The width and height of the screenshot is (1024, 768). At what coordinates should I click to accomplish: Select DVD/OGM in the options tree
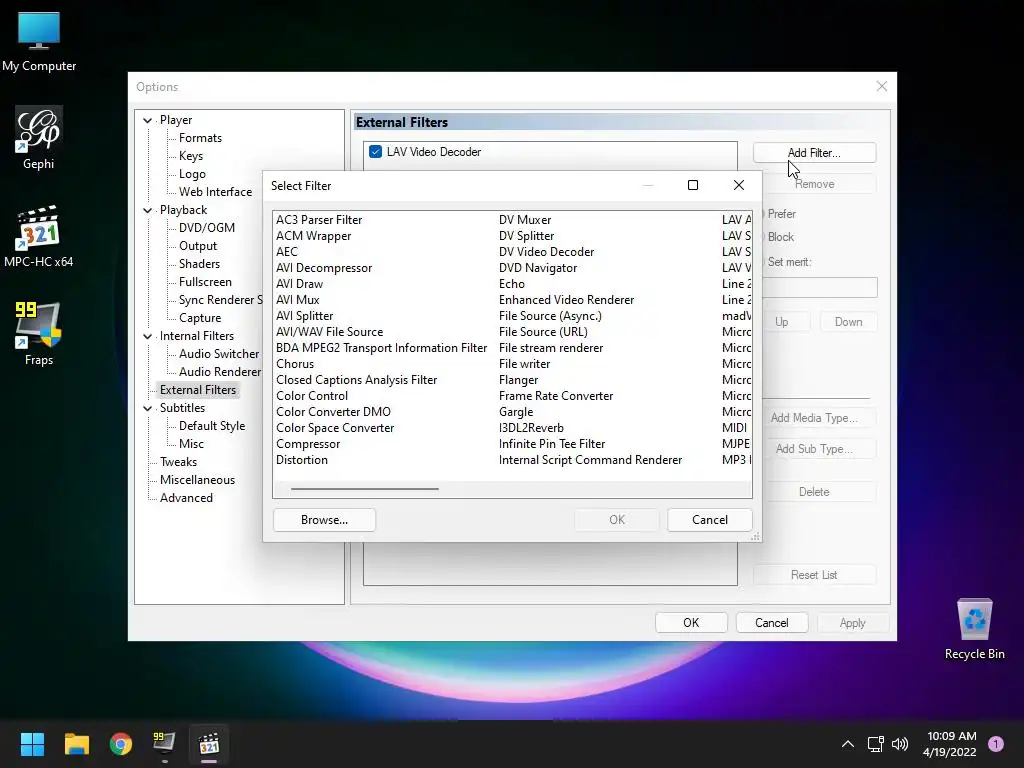pos(206,228)
